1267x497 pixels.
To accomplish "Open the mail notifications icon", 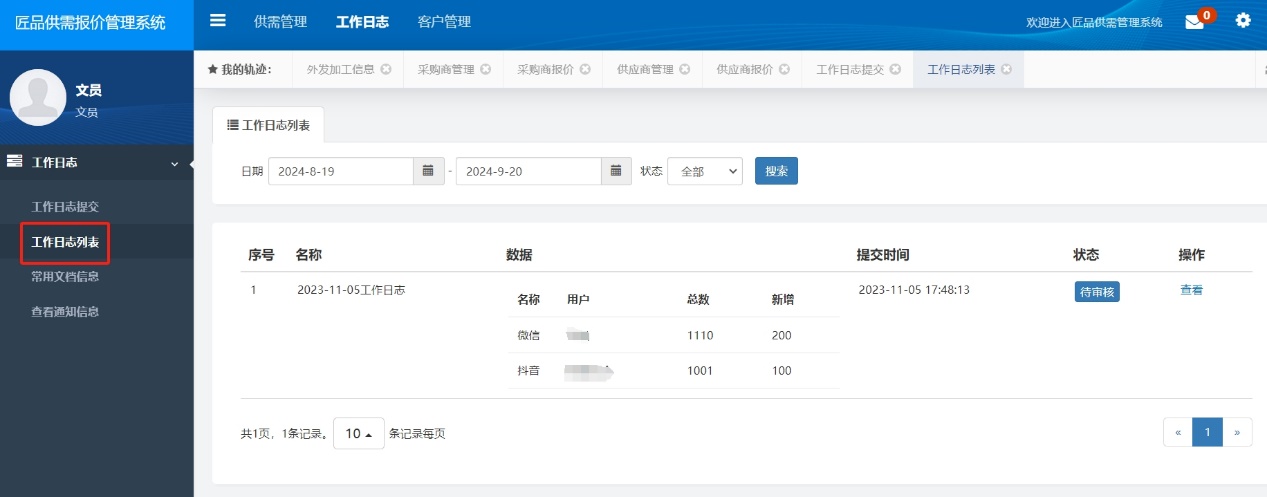I will [x=1194, y=22].
